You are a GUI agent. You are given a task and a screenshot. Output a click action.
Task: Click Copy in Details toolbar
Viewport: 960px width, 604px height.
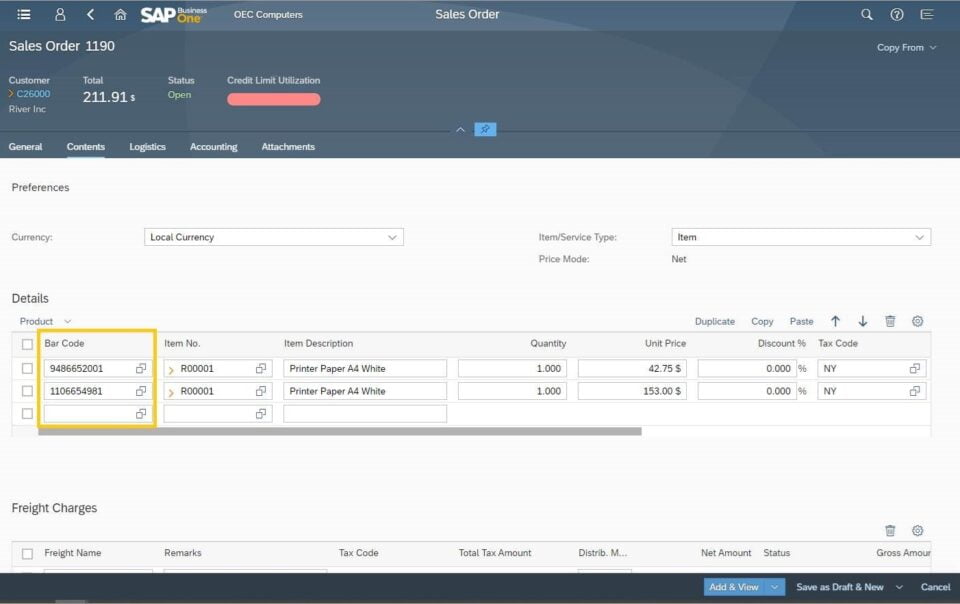point(762,321)
